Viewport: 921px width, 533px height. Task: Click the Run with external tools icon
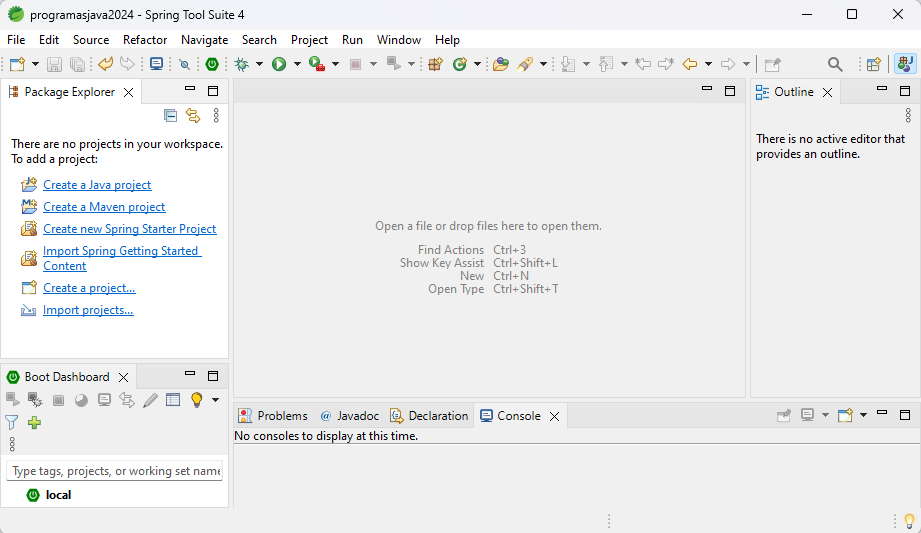[317, 64]
